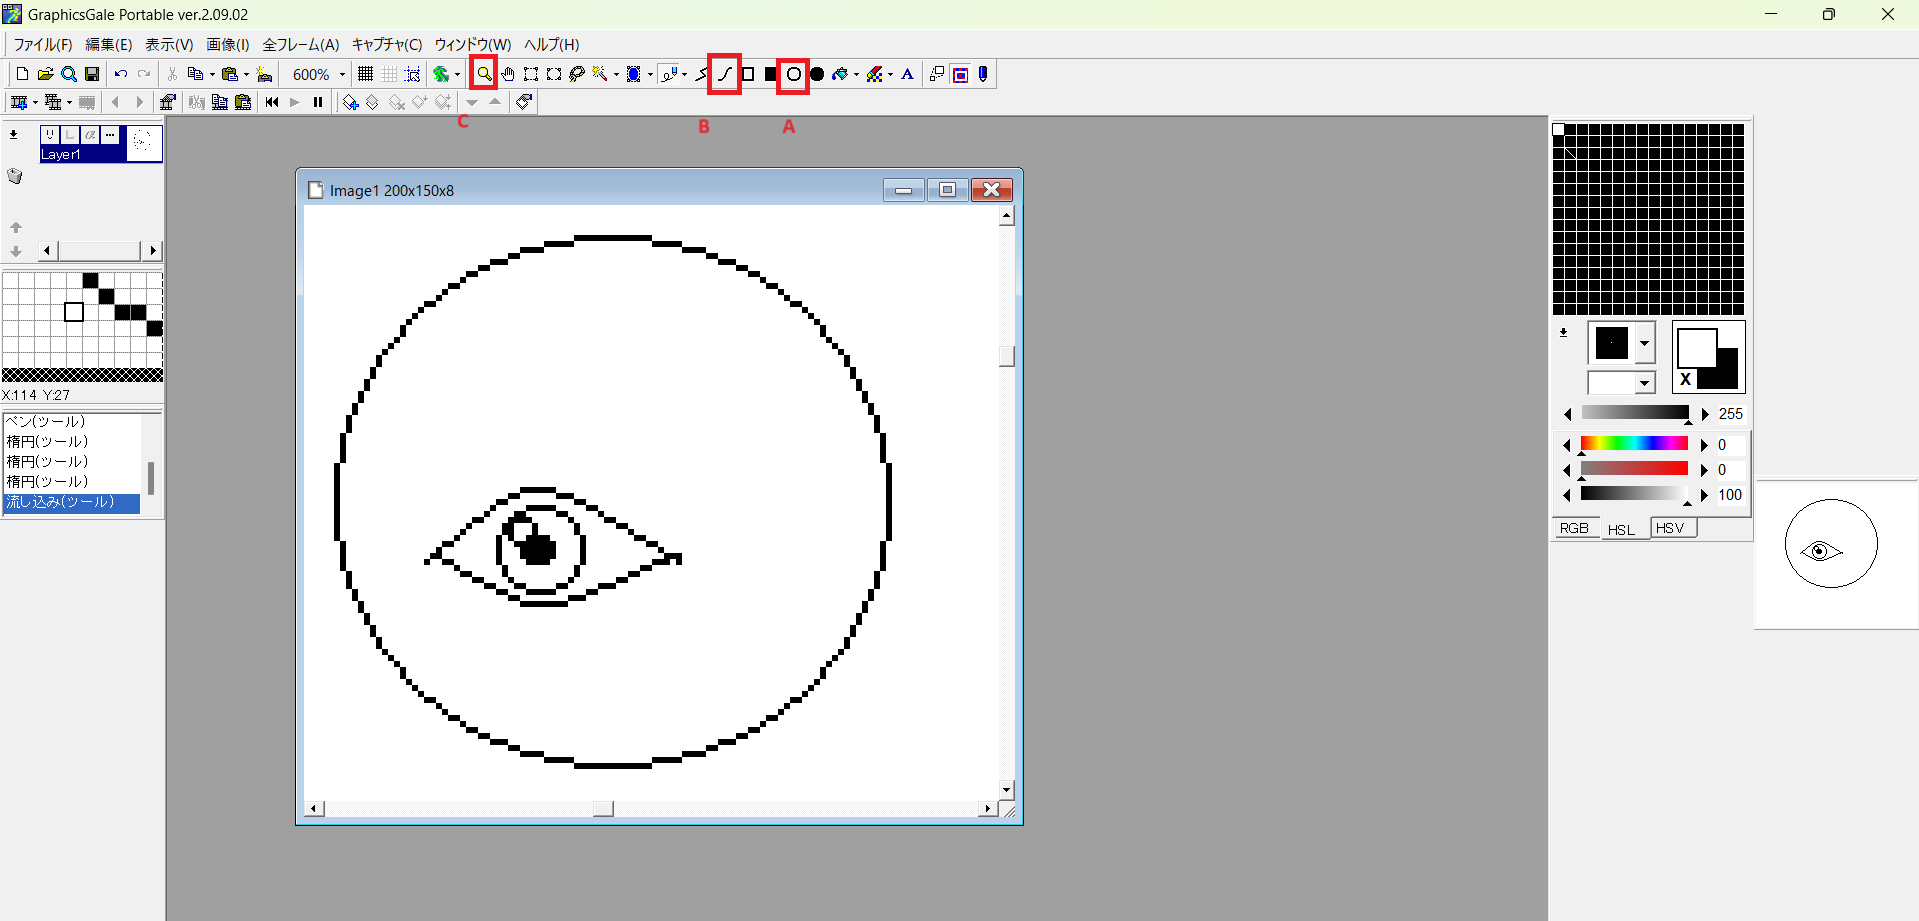Viewport: 1919px width, 921px height.
Task: Toggle the grid display
Action: coord(365,74)
